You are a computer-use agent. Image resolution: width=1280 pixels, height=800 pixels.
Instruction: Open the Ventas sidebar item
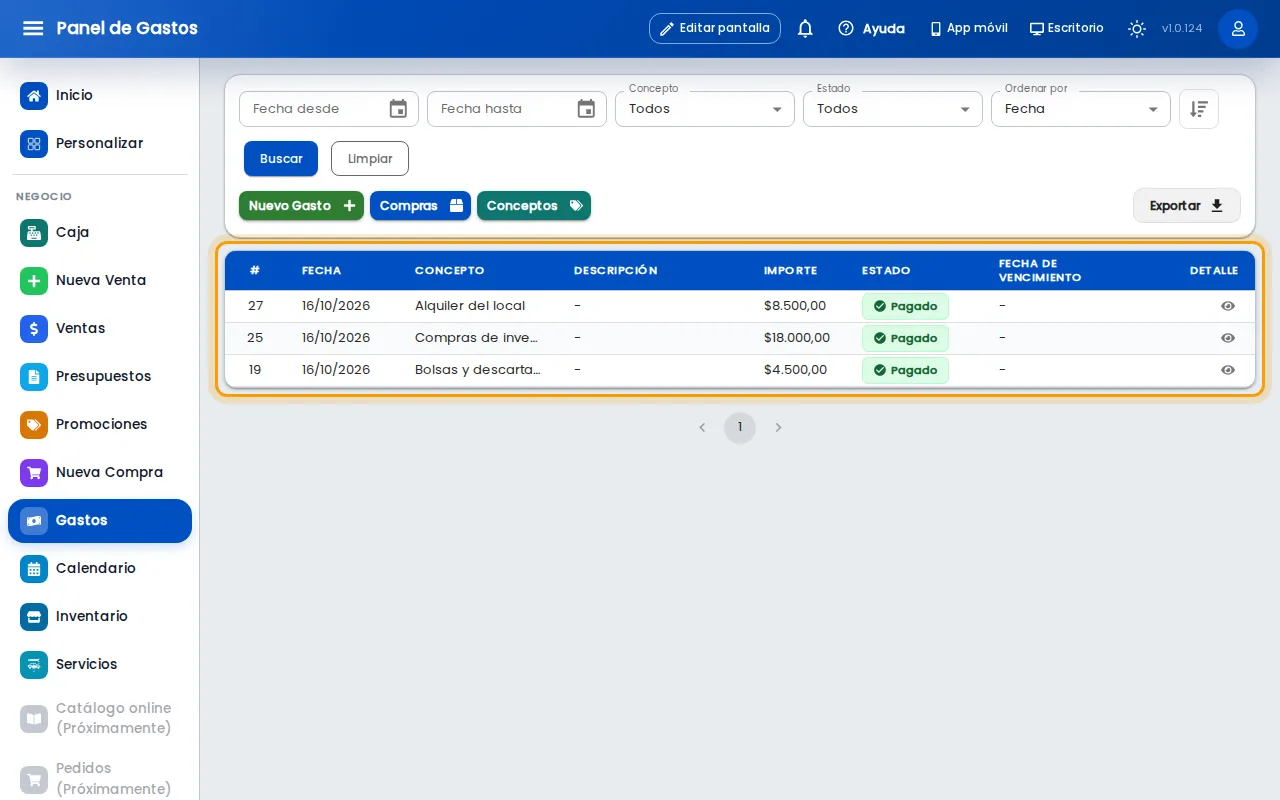point(100,329)
